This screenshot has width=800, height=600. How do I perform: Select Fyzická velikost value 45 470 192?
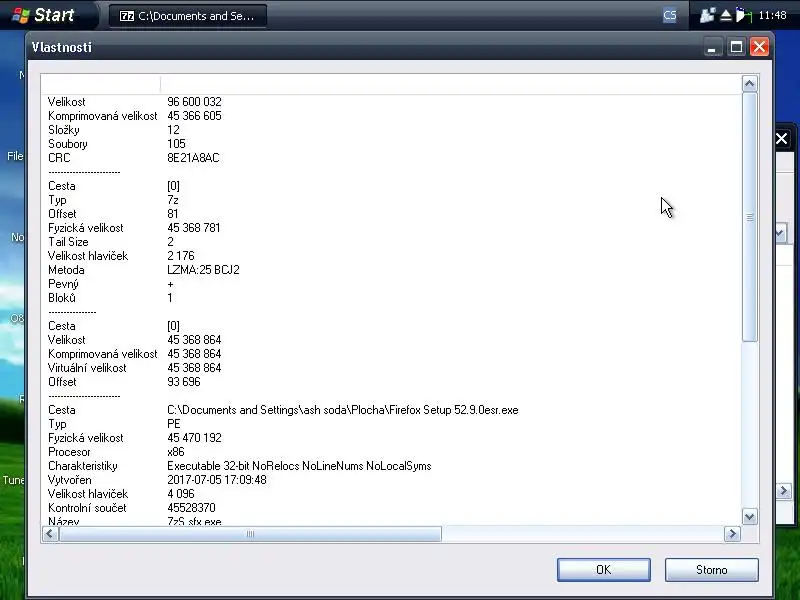(194, 438)
